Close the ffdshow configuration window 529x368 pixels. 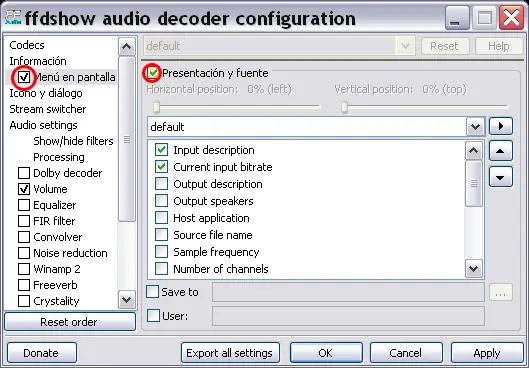click(x=511, y=18)
